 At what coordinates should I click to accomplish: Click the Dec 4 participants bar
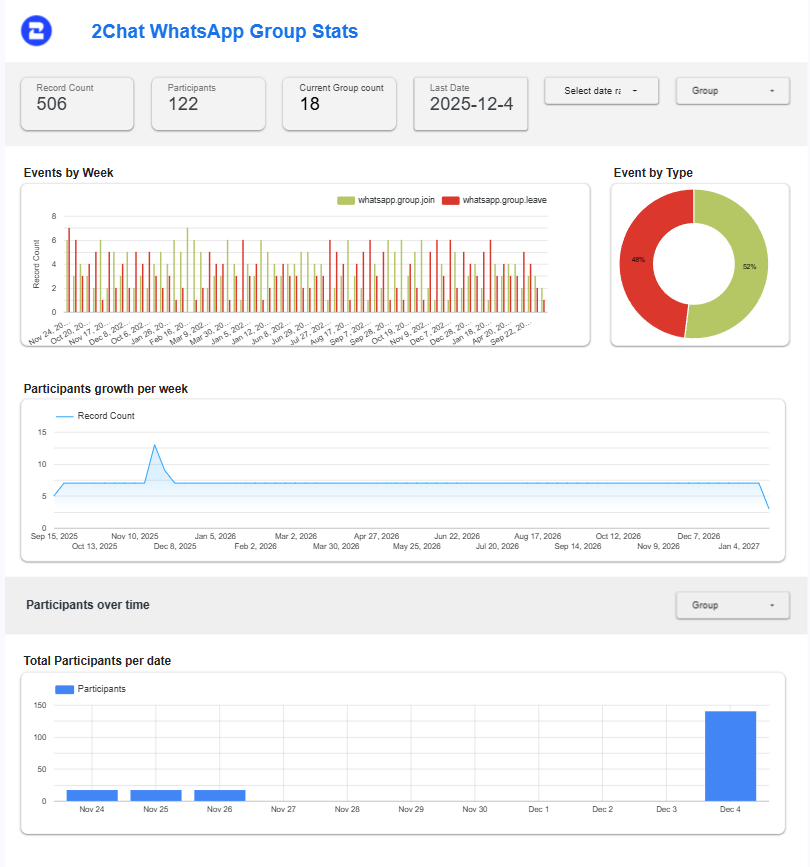tap(730, 756)
